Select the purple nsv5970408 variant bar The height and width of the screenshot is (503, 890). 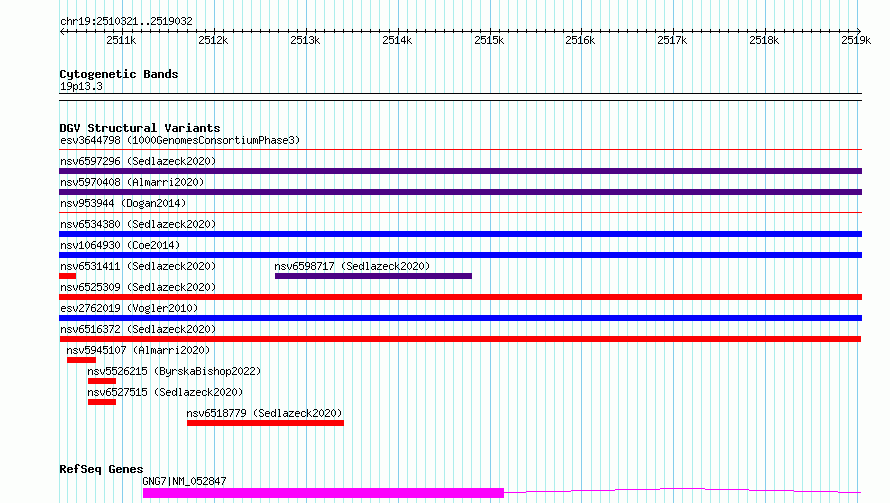coord(460,192)
